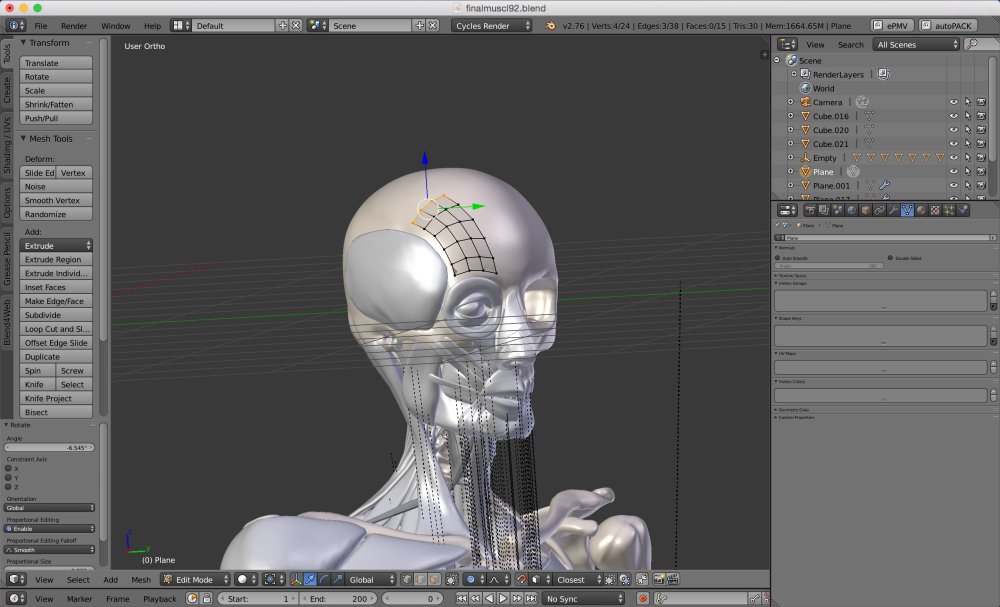Screen dimensions: 1000x607
Task: Open the Extrude dropdown in Mesh Tools
Action: [x=56, y=245]
